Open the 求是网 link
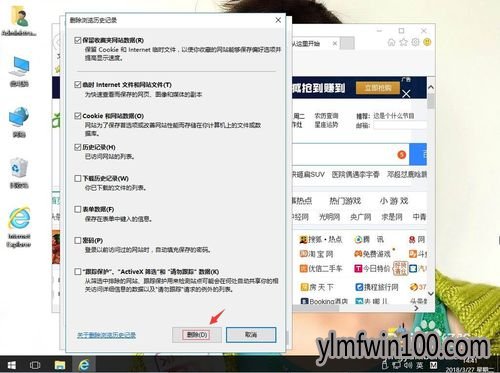This screenshot has height=373, width=500. tap(392, 217)
